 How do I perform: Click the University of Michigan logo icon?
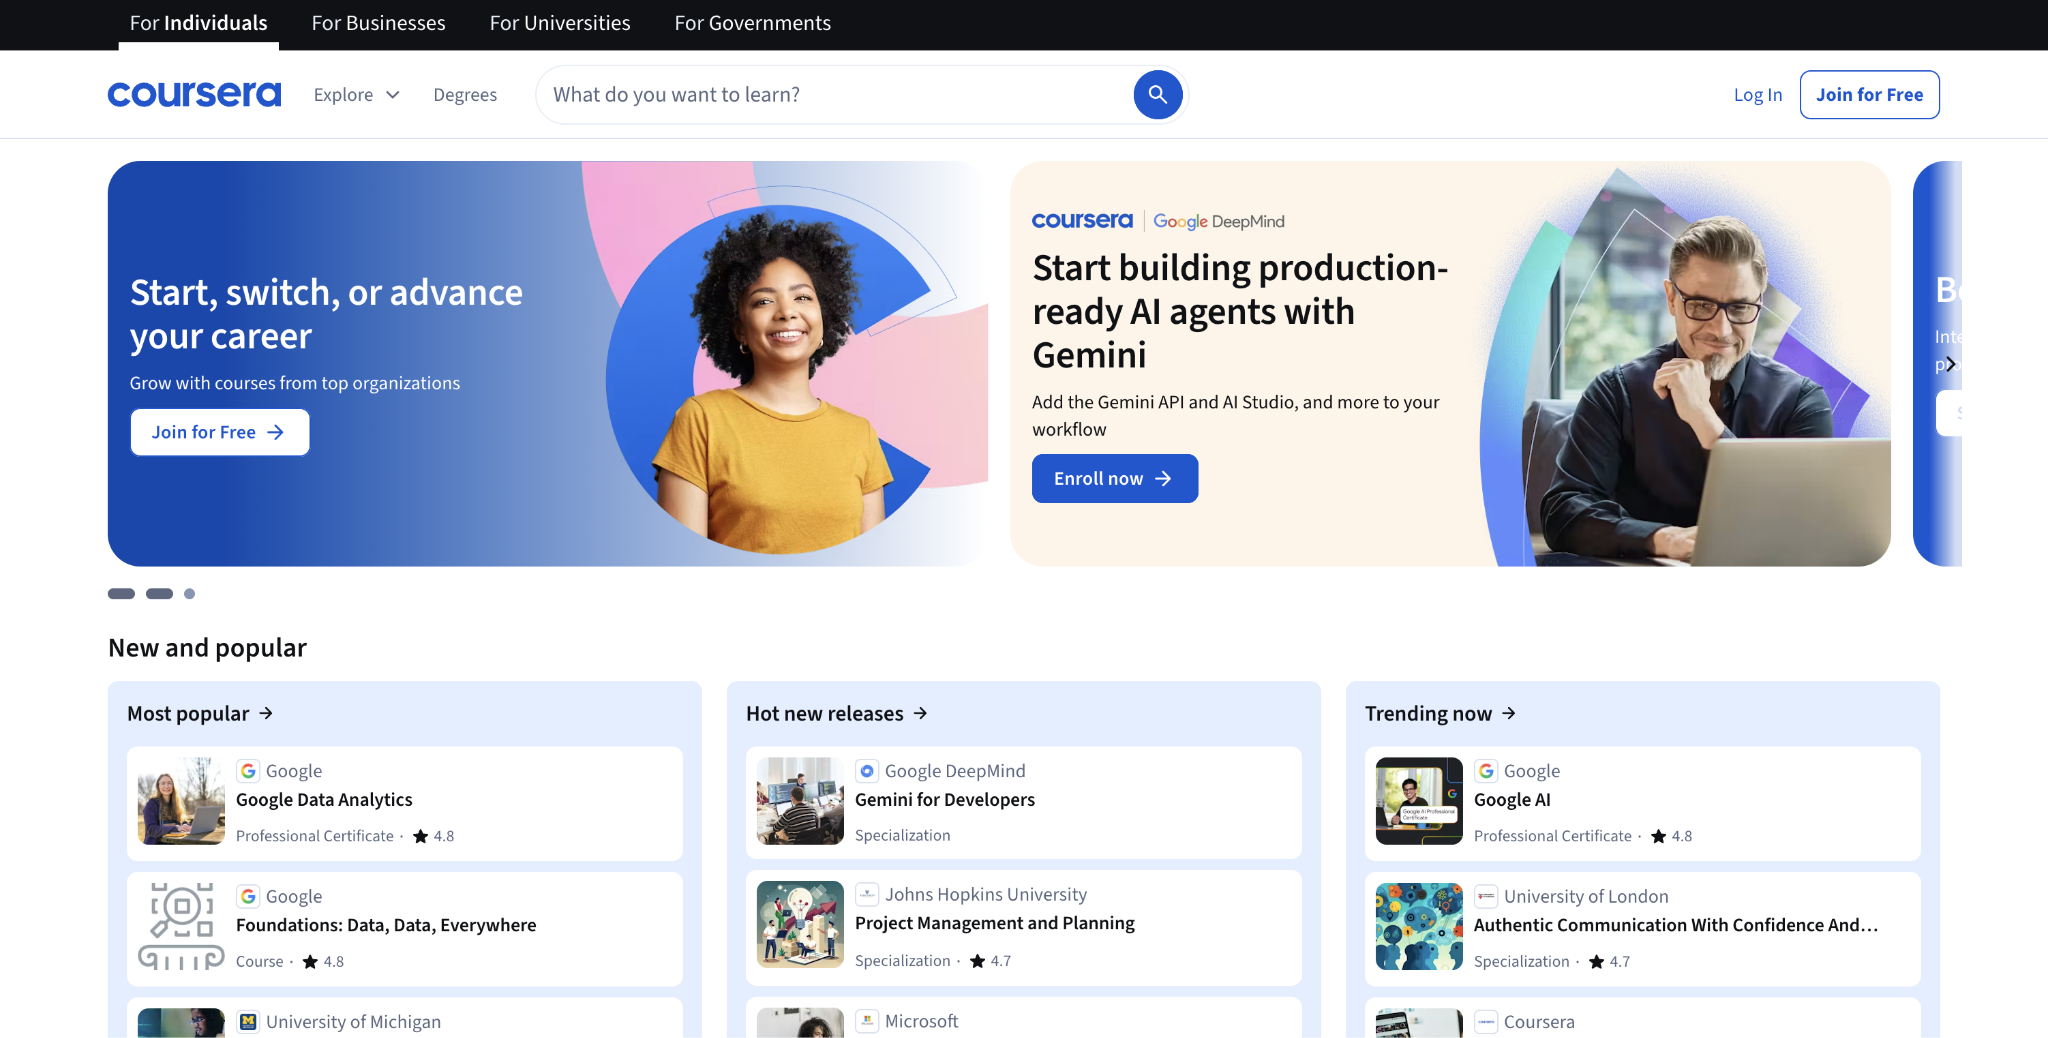(x=248, y=1021)
